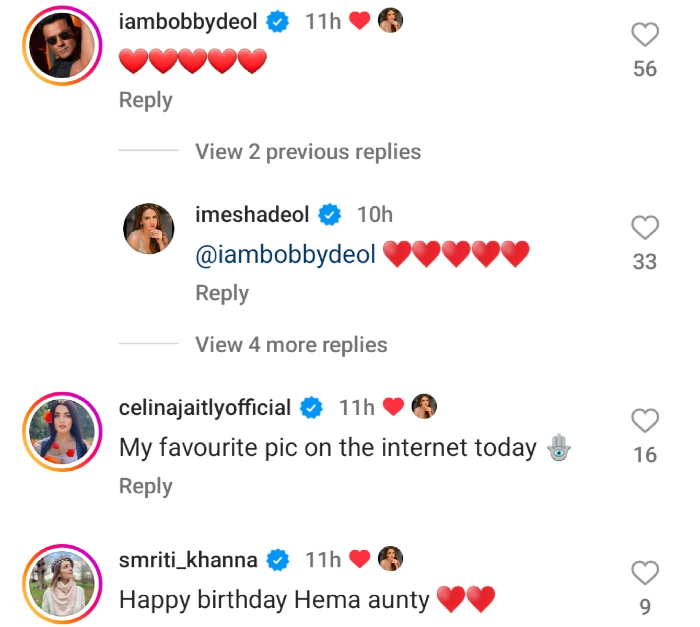Open smriti_khanna profile picture
This screenshot has height=627, width=700.
pos(58,583)
